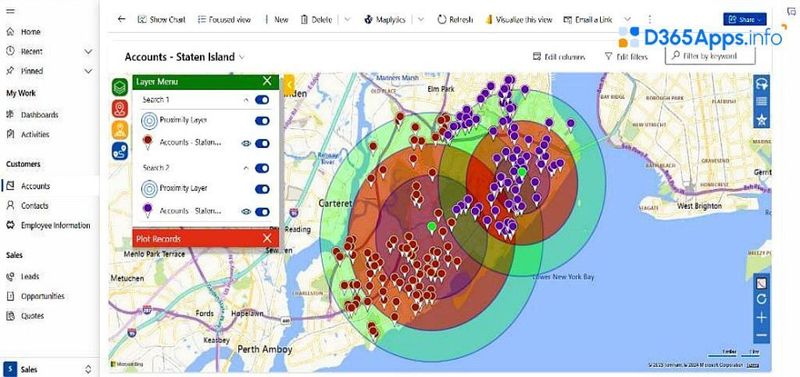Click eye icon for Search 1 Accounts layer
This screenshot has width=800, height=377.
(246, 143)
